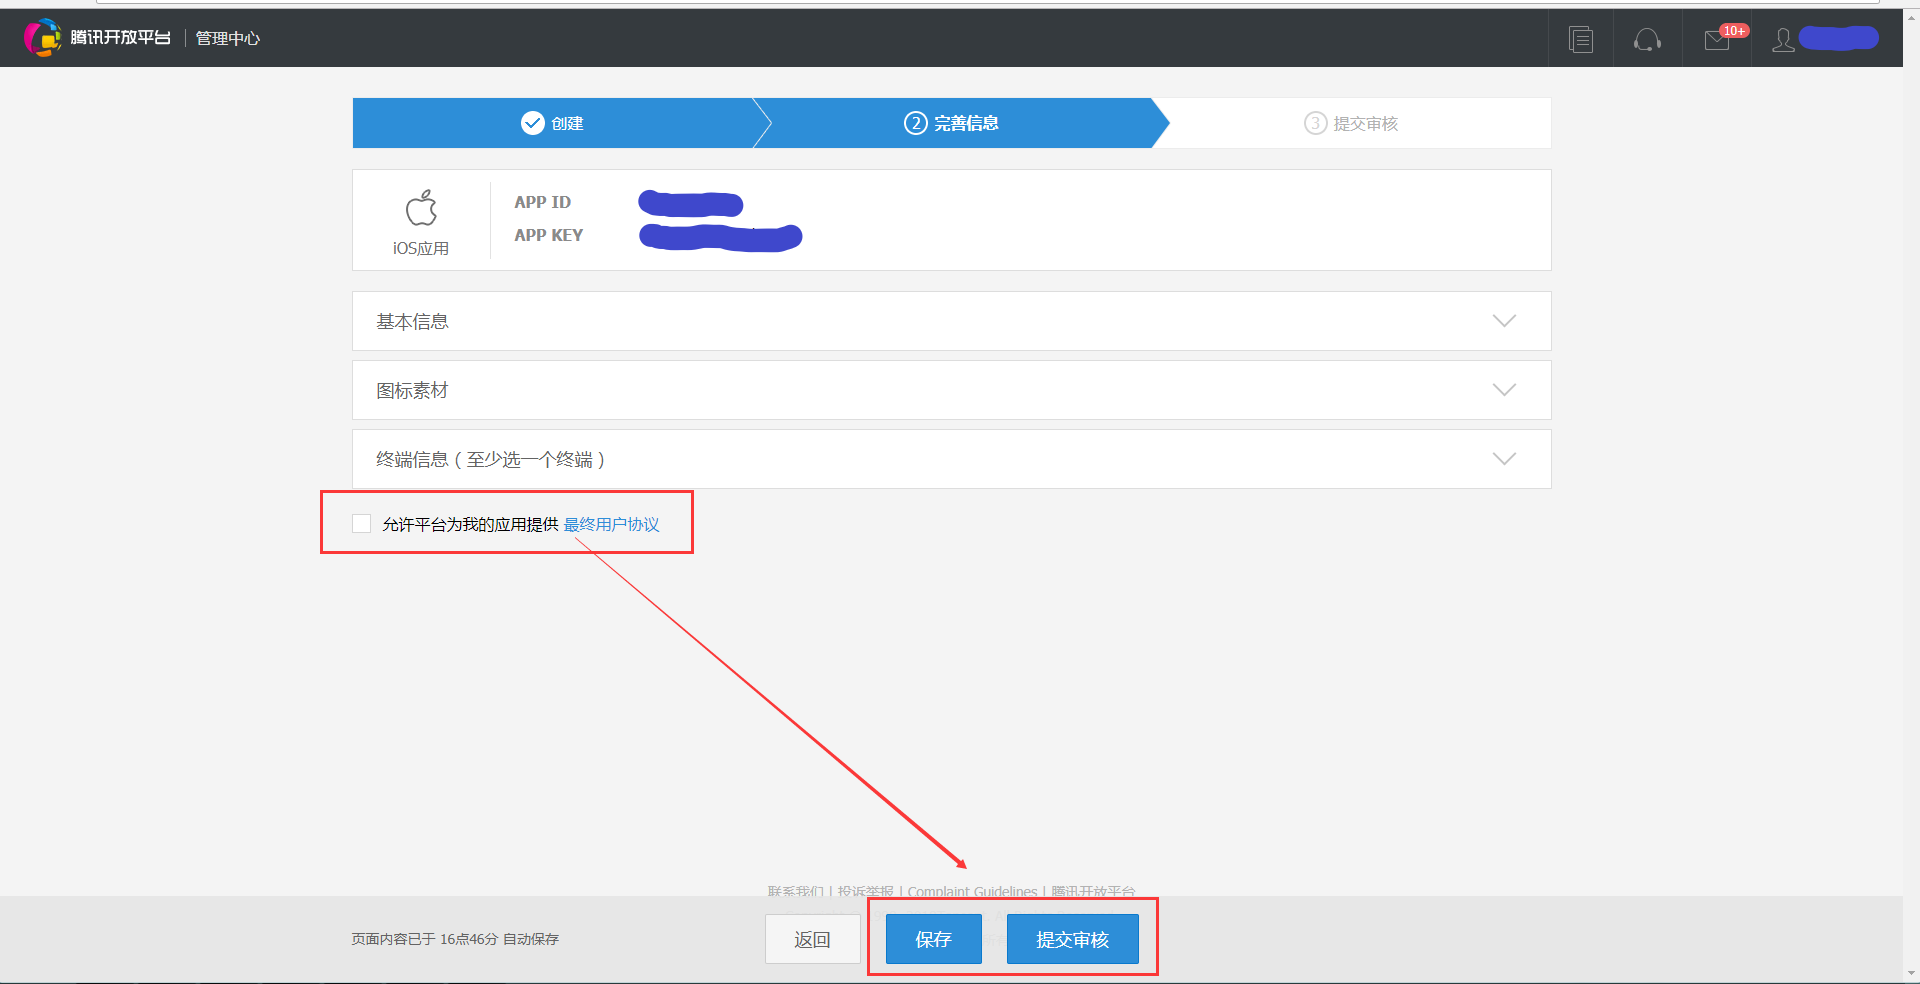Click the Tencent Open Platform logo
Screen dimensions: 1920x984
(x=97, y=38)
